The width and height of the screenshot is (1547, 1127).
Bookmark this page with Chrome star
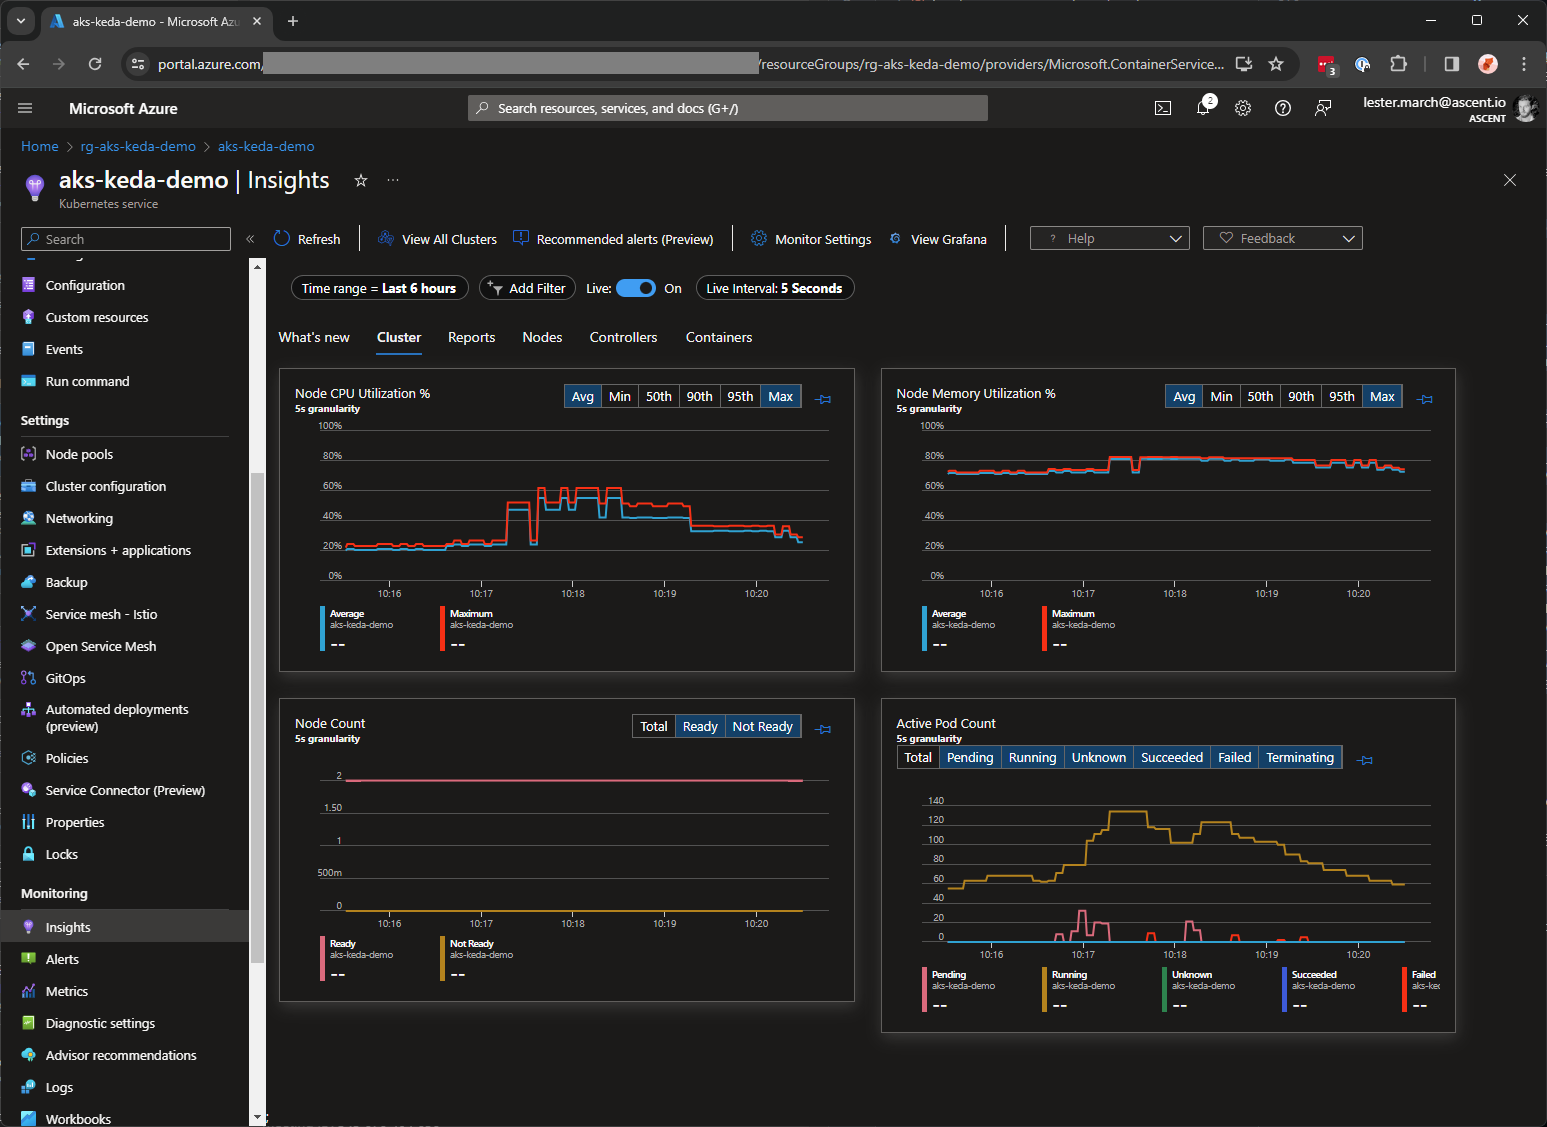click(x=1276, y=64)
